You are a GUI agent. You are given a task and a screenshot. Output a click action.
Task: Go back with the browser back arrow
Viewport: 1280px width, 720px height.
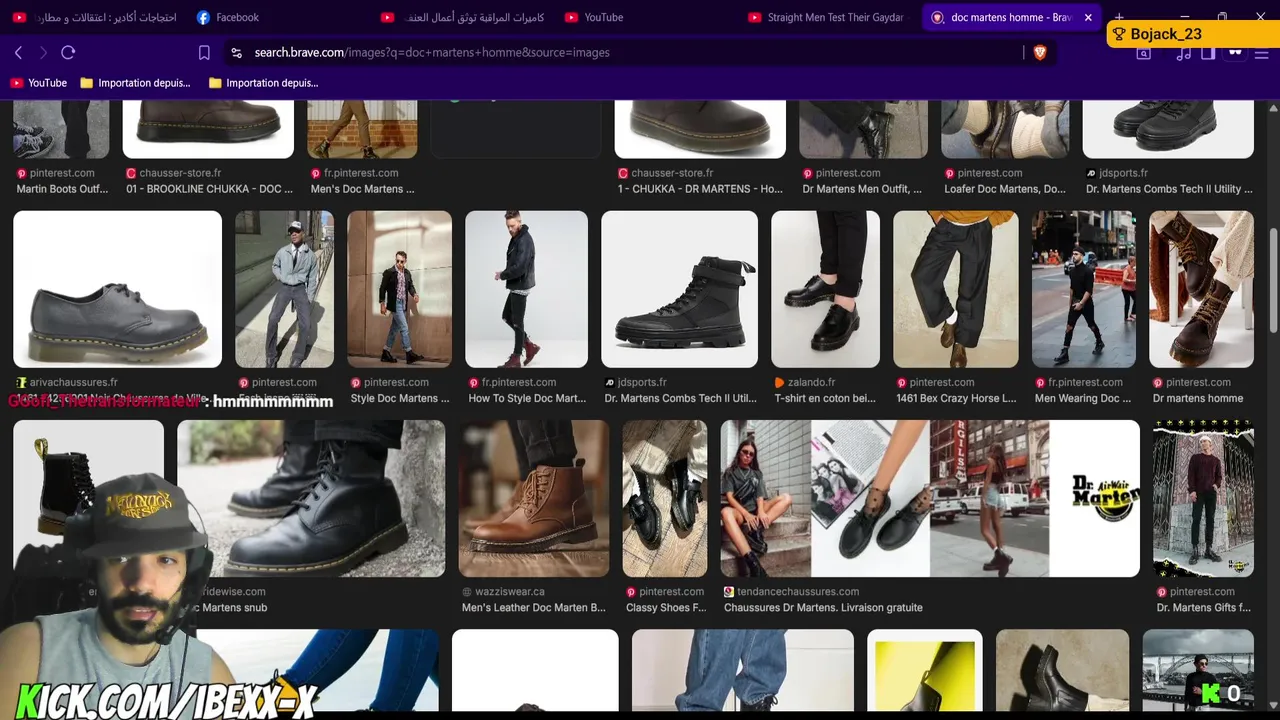point(18,52)
